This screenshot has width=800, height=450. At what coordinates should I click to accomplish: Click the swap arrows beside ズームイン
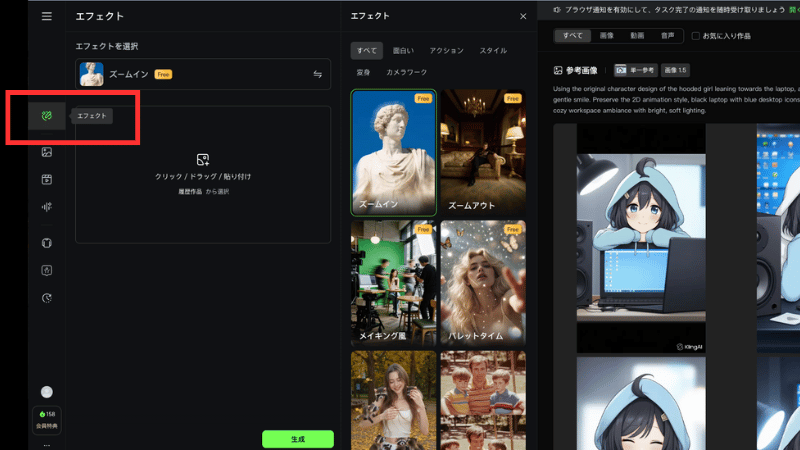318,74
